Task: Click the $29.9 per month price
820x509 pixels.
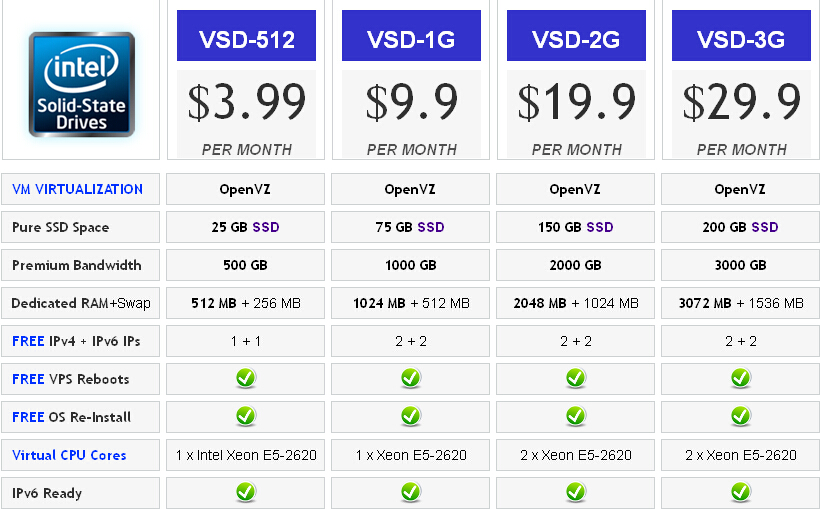Action: (x=741, y=114)
